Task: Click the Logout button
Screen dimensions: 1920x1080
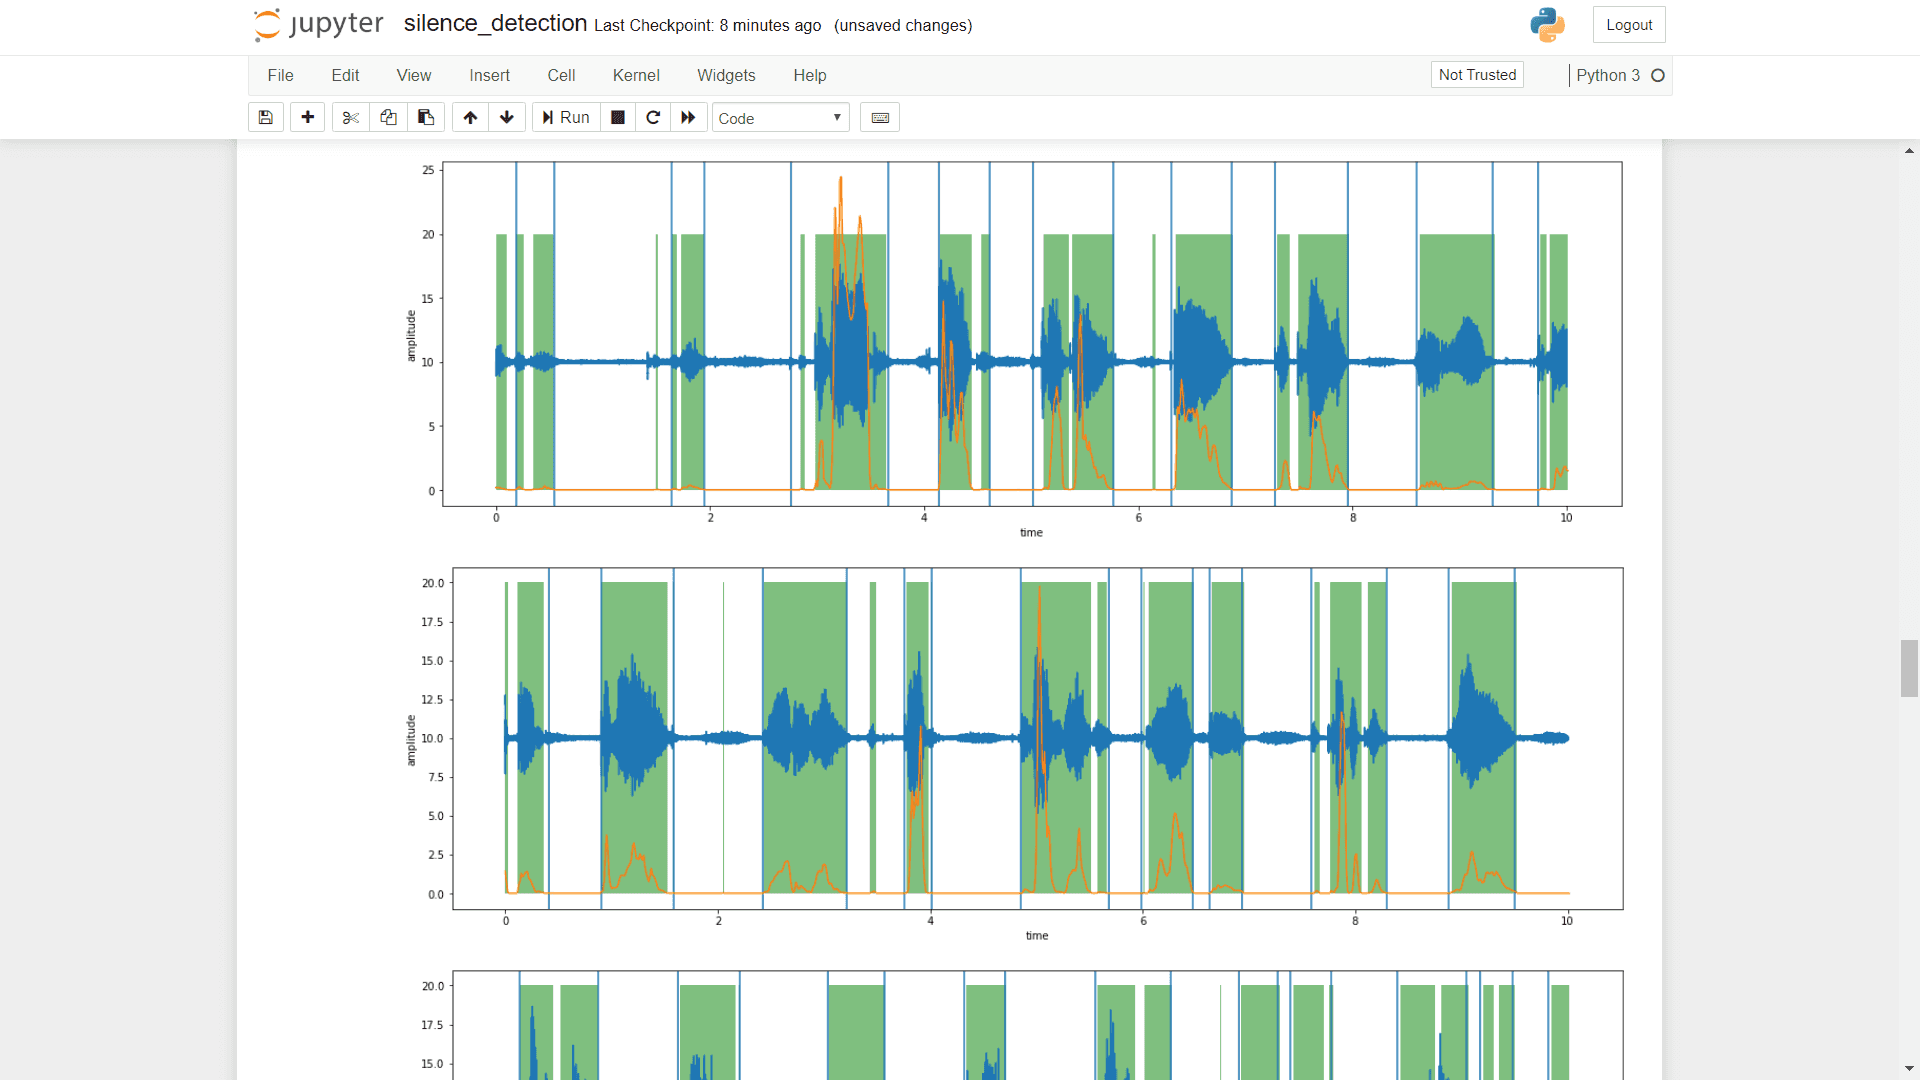Action: pyautogui.click(x=1629, y=24)
